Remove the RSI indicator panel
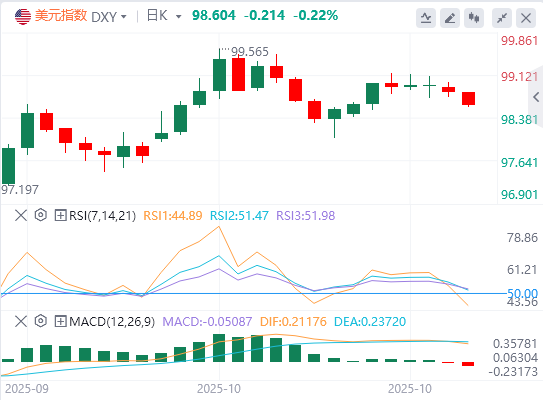This screenshot has height=400, width=543. tap(21, 215)
